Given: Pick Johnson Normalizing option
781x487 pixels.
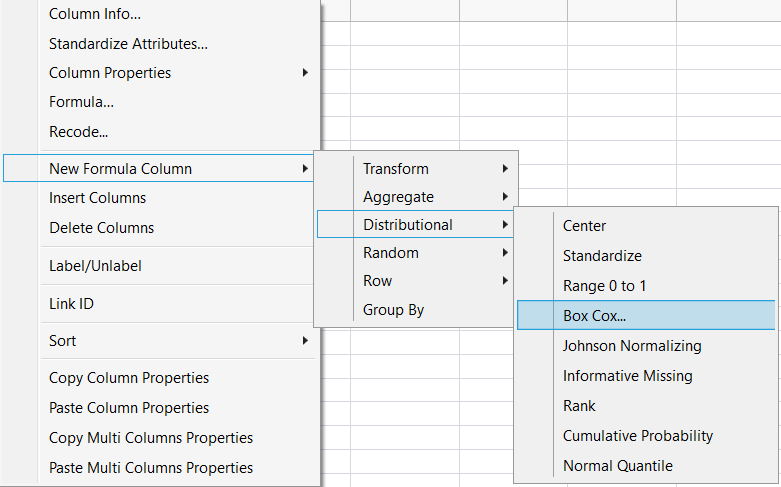Looking at the screenshot, I should click(632, 346).
